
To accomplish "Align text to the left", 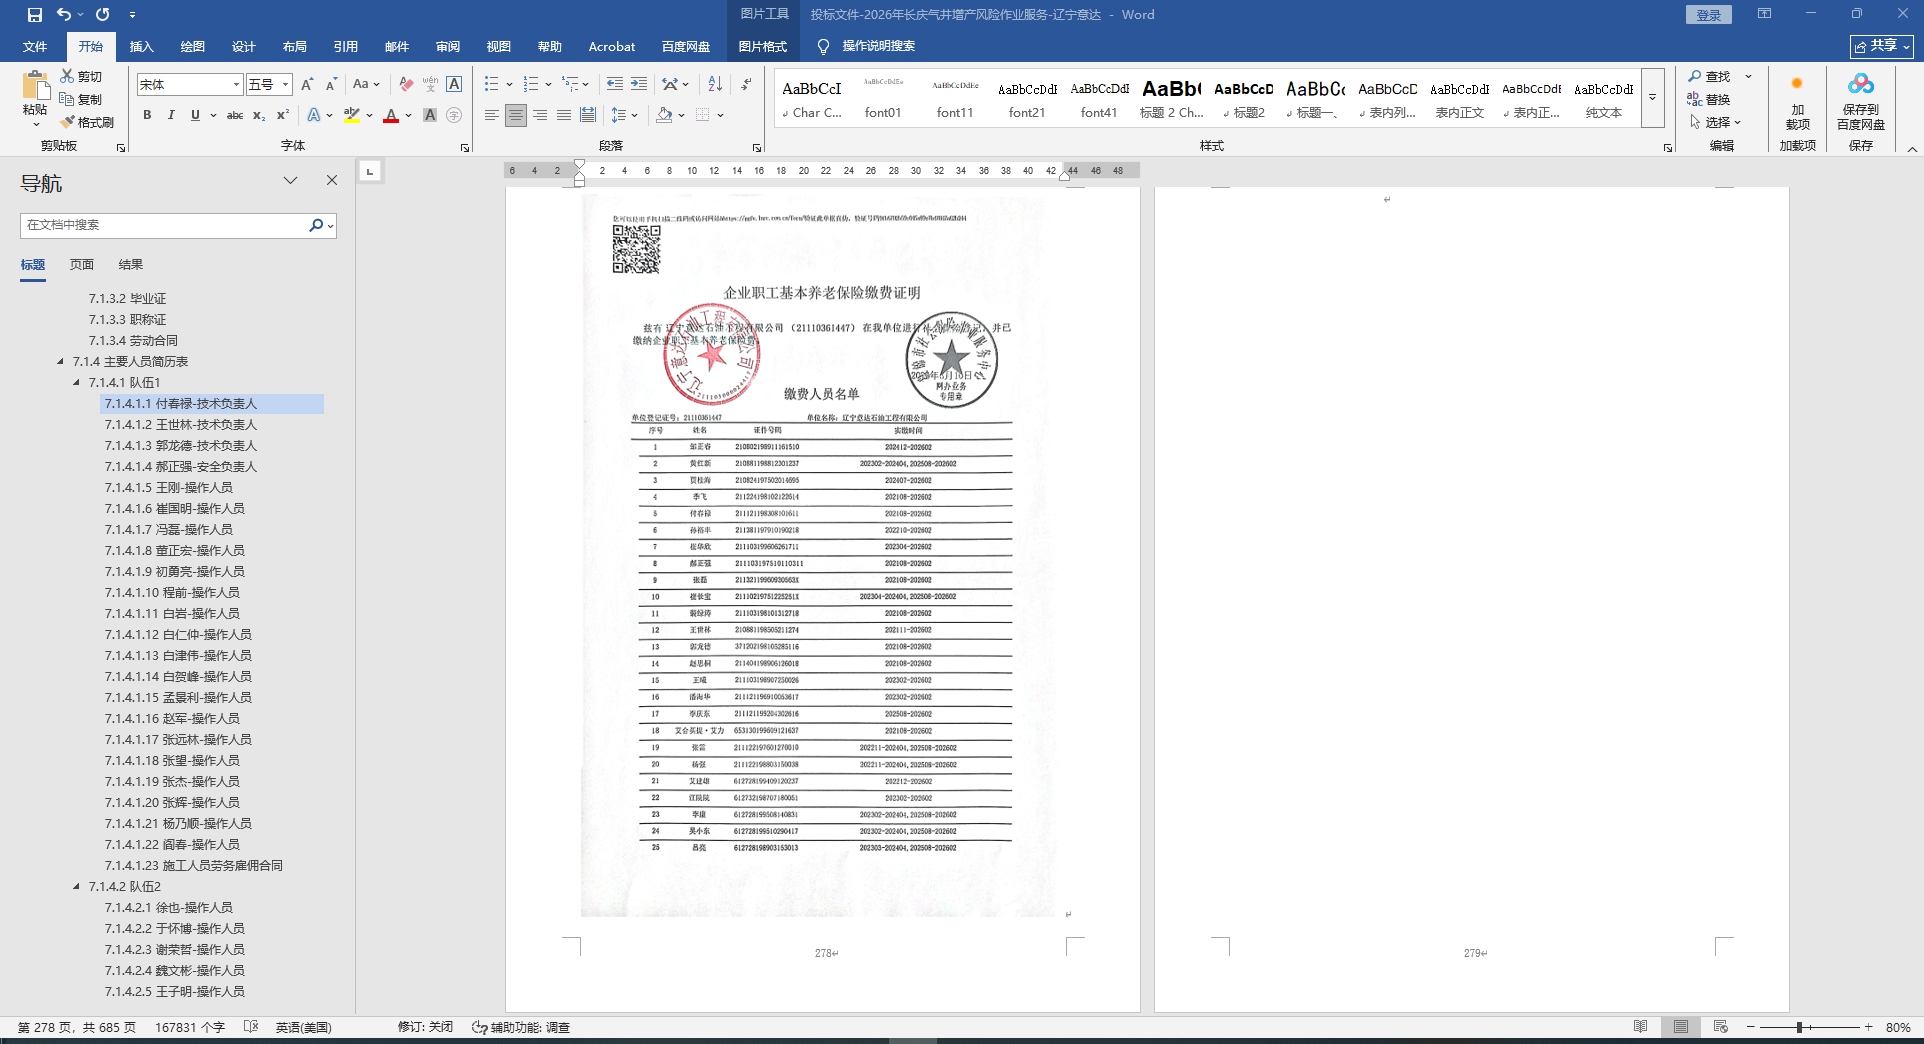I will (x=491, y=115).
